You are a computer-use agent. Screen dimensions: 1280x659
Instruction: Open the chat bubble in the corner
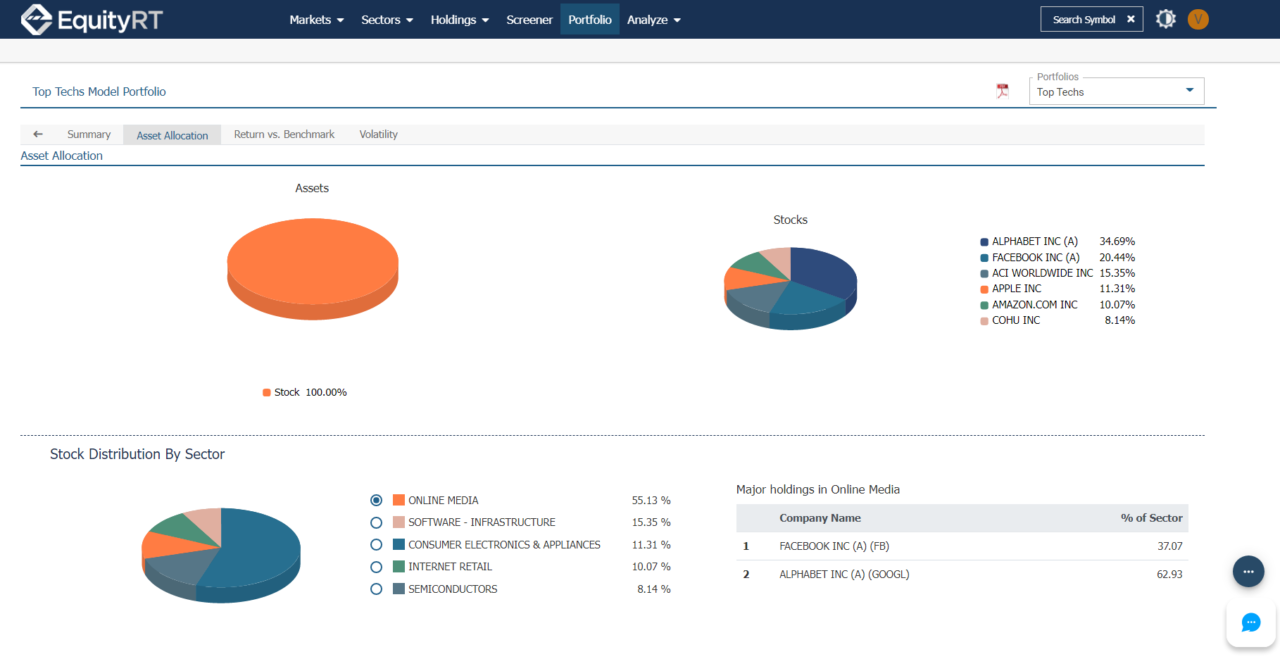coord(1250,622)
